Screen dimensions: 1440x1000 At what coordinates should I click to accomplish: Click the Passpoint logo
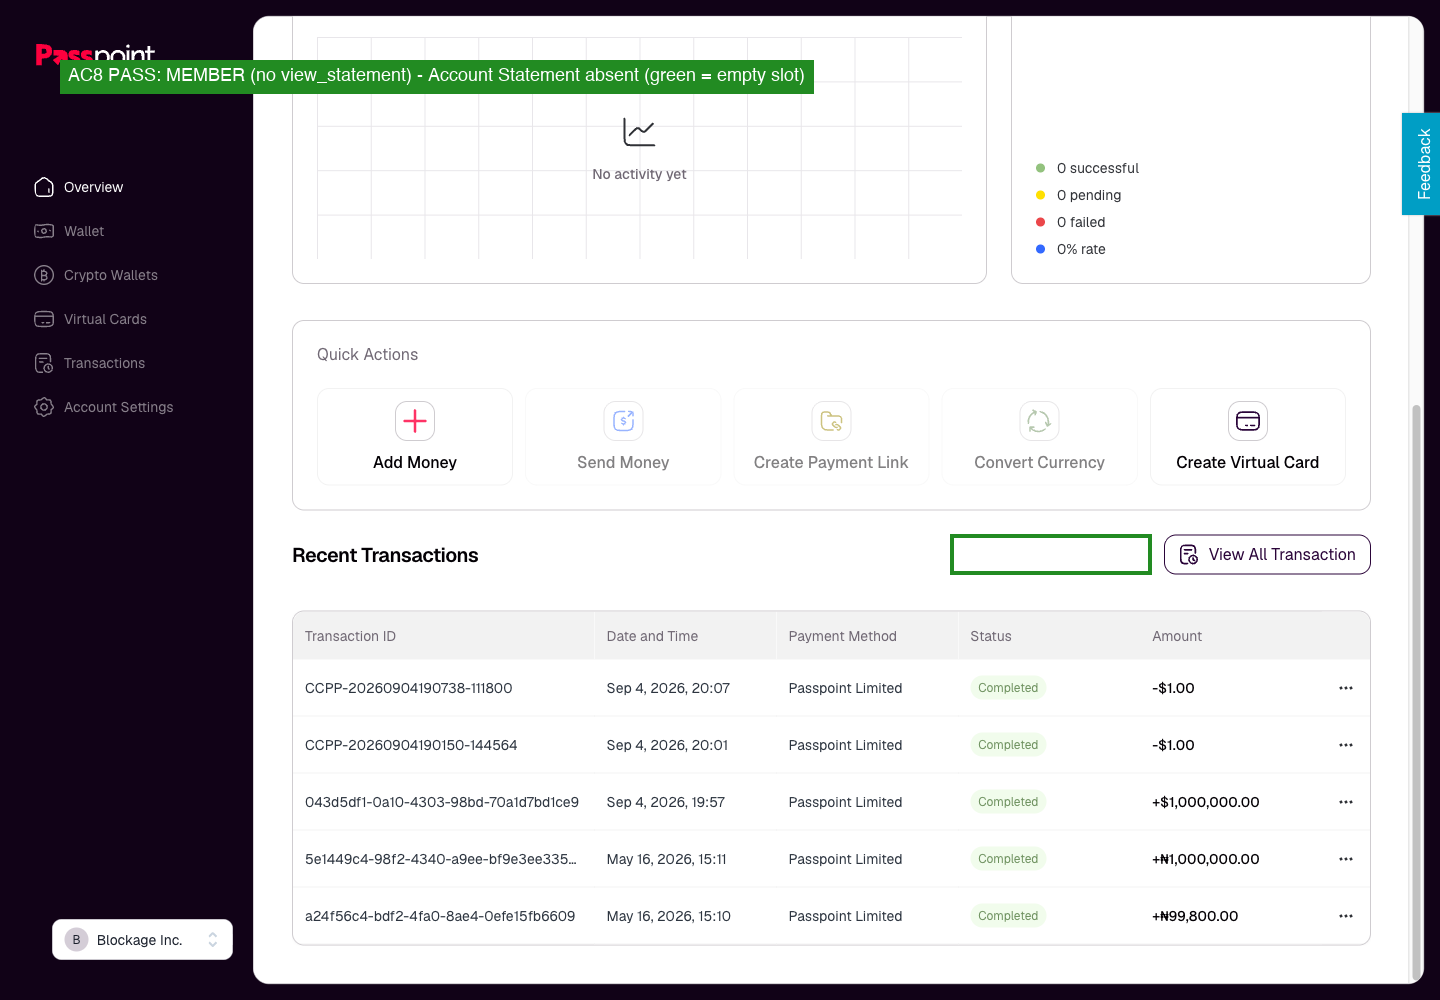(x=95, y=54)
